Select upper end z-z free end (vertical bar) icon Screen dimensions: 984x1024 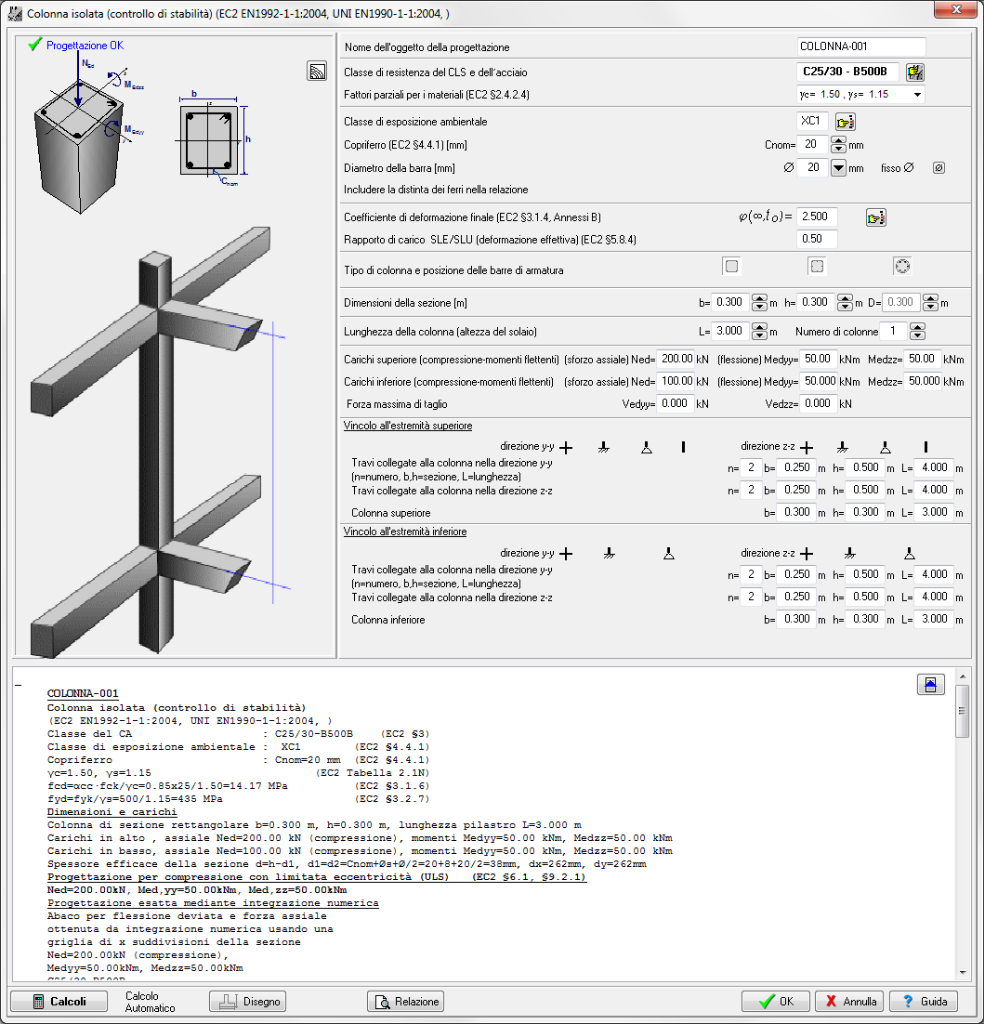pyautogui.click(x=925, y=447)
